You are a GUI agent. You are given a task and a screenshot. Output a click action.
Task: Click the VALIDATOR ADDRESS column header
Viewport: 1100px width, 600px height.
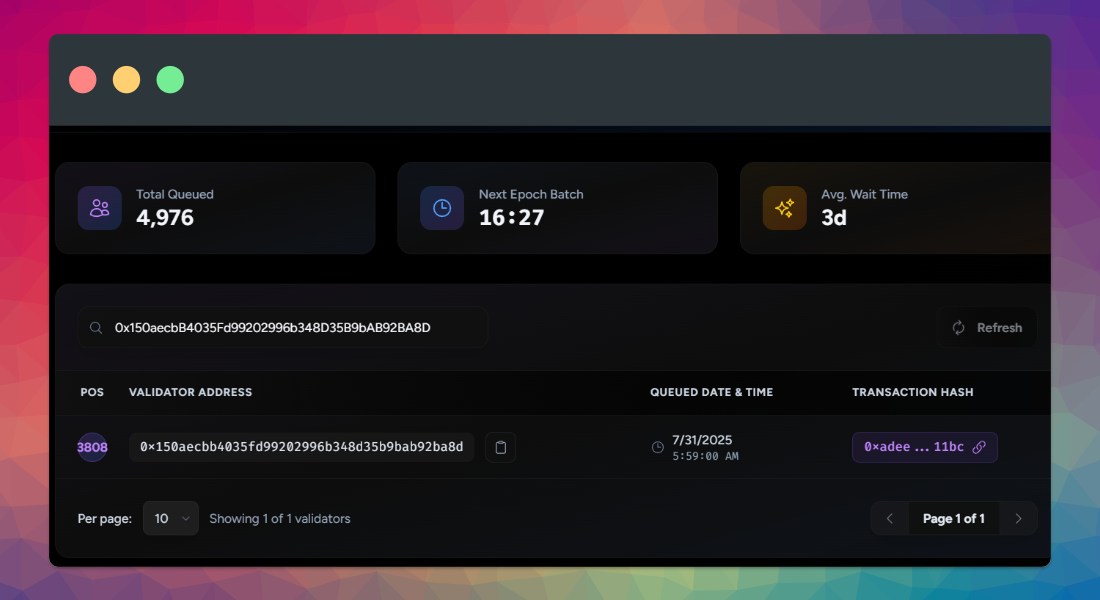190,392
